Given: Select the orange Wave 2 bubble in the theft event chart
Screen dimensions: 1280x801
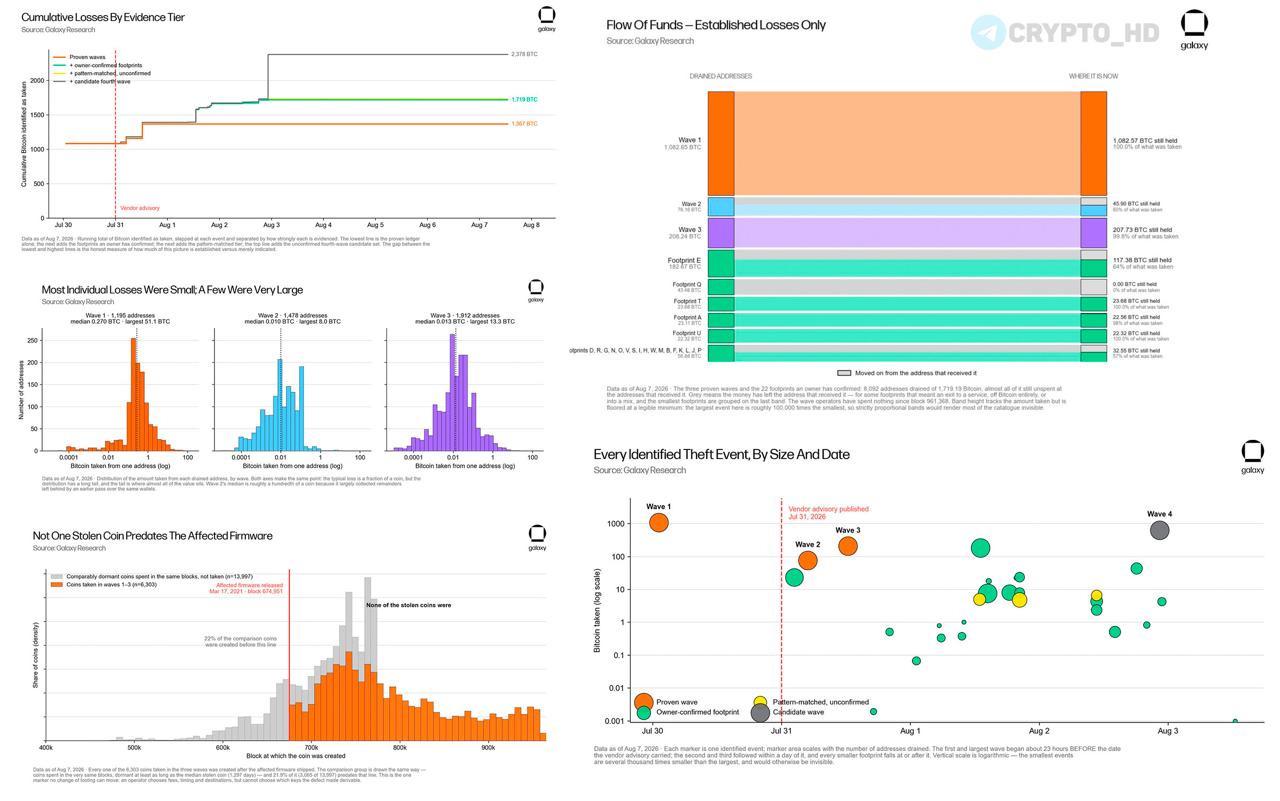Looking at the screenshot, I should [807, 560].
